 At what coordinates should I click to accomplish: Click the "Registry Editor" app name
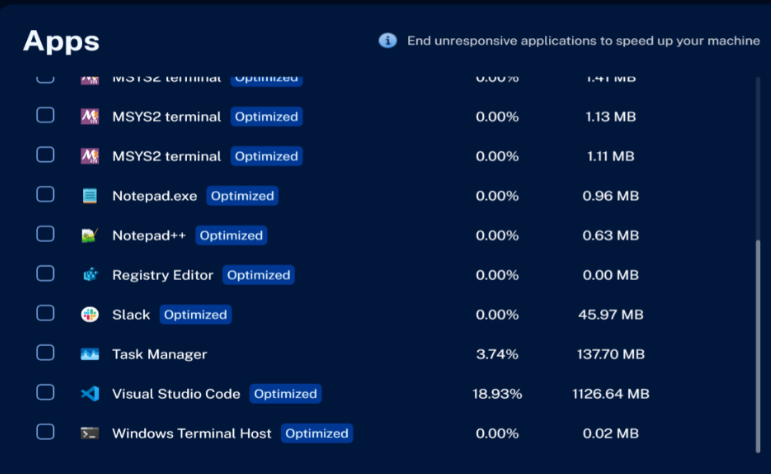click(x=163, y=275)
